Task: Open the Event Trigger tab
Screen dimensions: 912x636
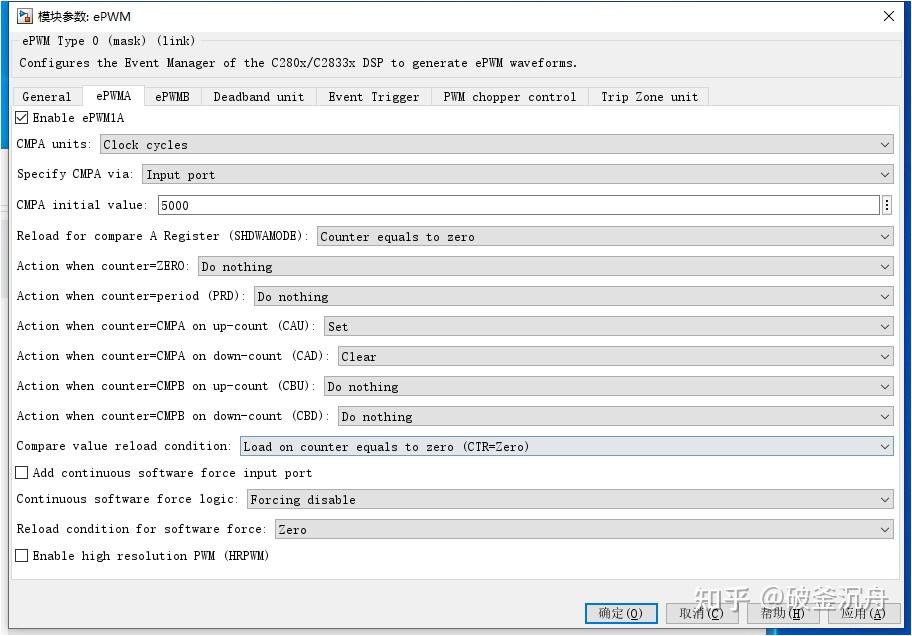Action: point(373,96)
